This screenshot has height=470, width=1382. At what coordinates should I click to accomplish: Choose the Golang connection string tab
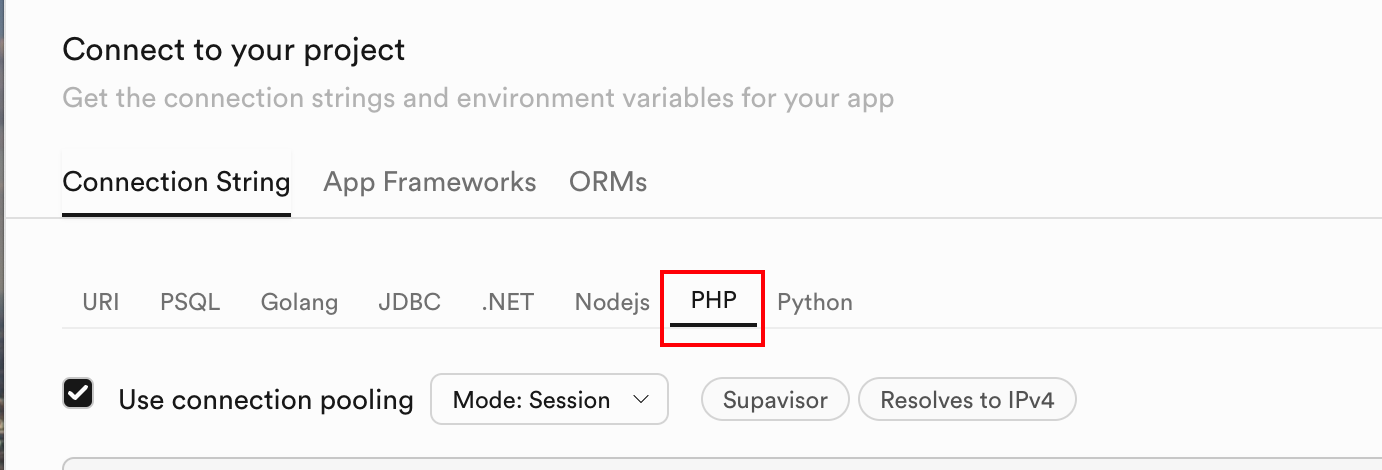(x=299, y=302)
